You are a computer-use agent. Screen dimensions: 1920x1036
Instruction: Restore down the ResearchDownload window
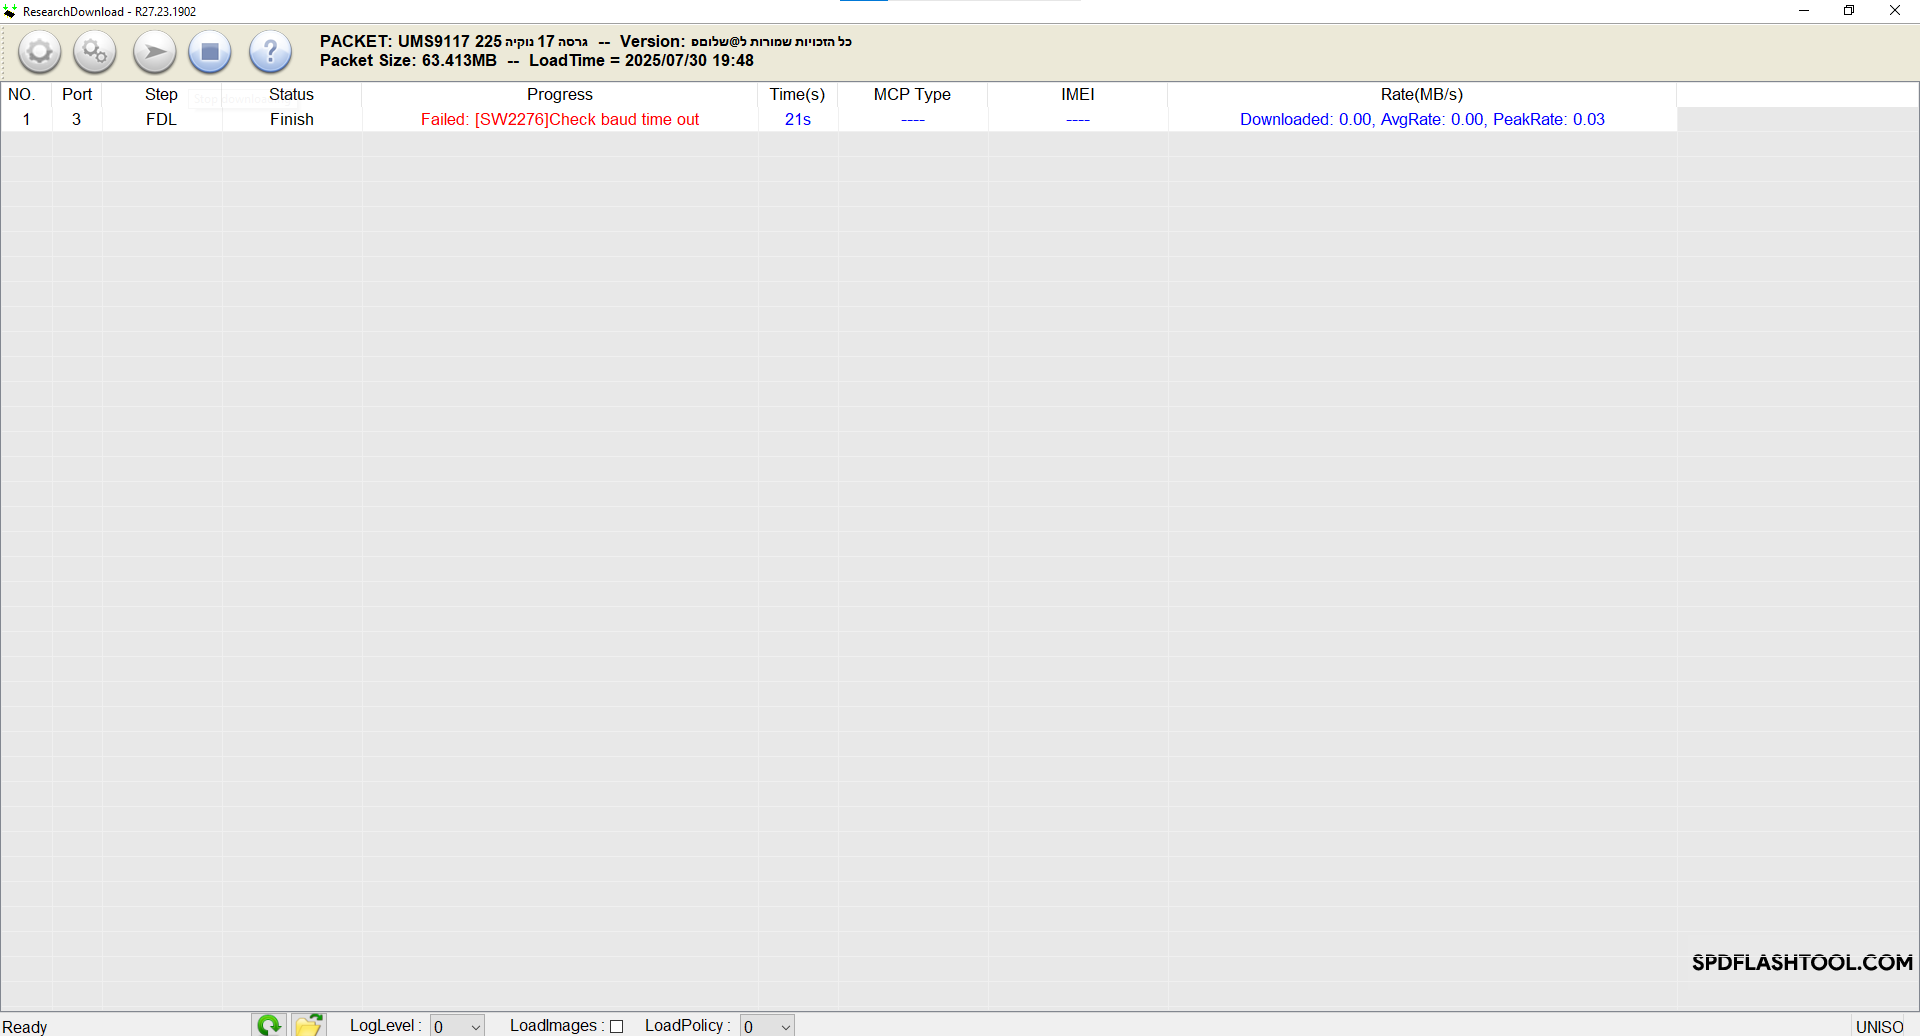(x=1849, y=11)
